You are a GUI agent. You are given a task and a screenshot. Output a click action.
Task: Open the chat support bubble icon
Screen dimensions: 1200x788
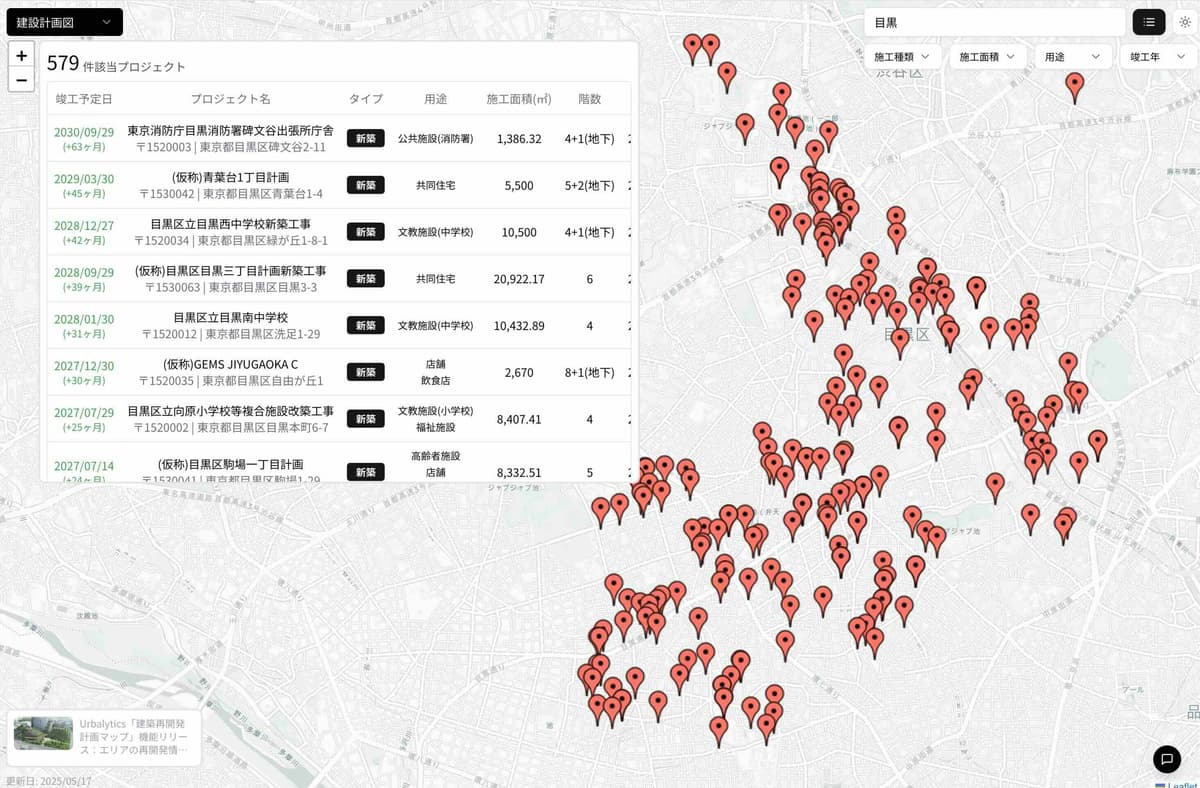pos(1166,759)
